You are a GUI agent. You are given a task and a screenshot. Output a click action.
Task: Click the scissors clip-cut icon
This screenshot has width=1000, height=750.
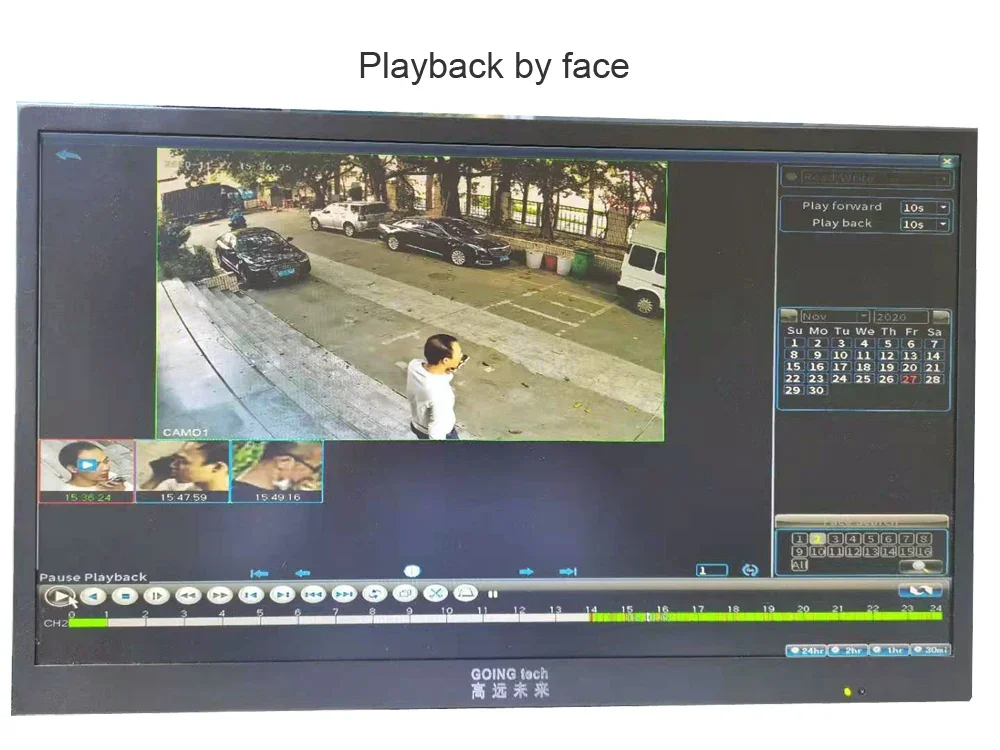436,594
